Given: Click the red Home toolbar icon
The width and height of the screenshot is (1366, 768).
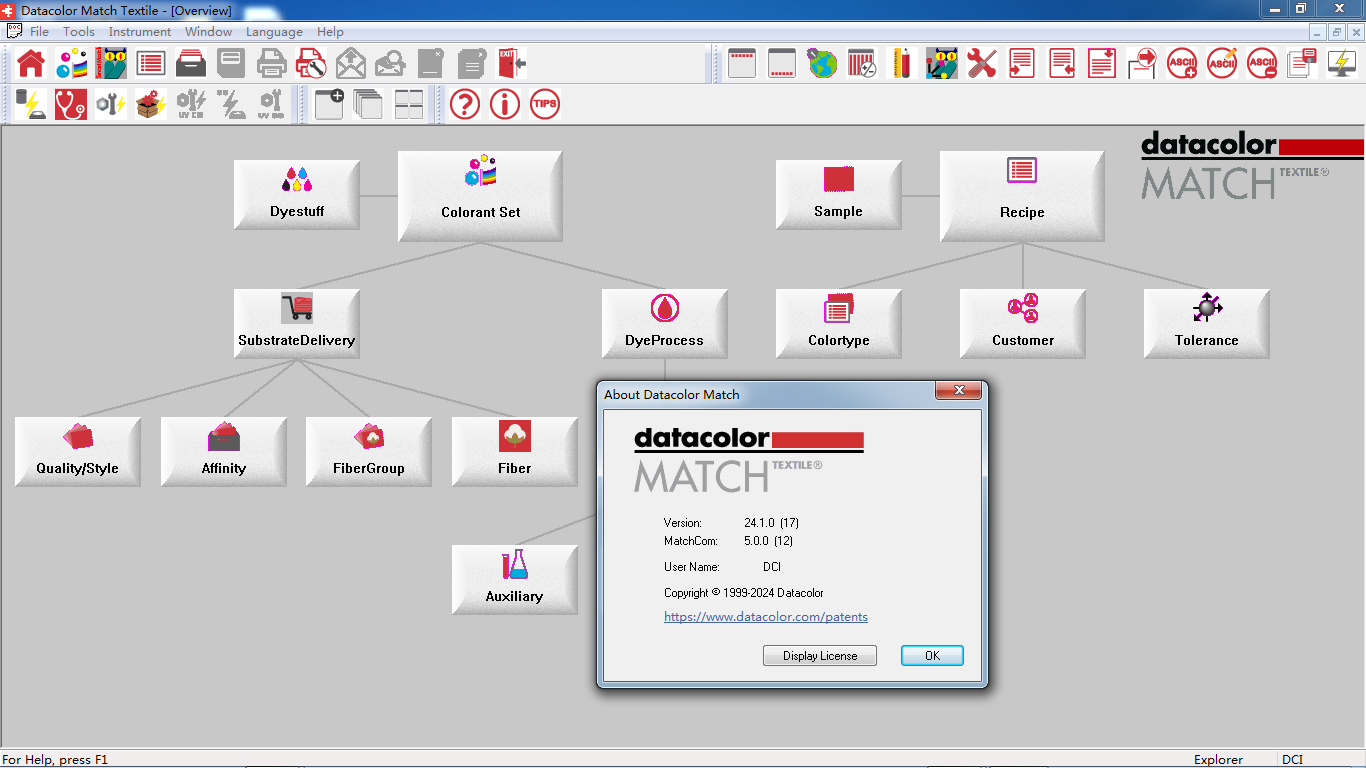Looking at the screenshot, I should tap(31, 64).
